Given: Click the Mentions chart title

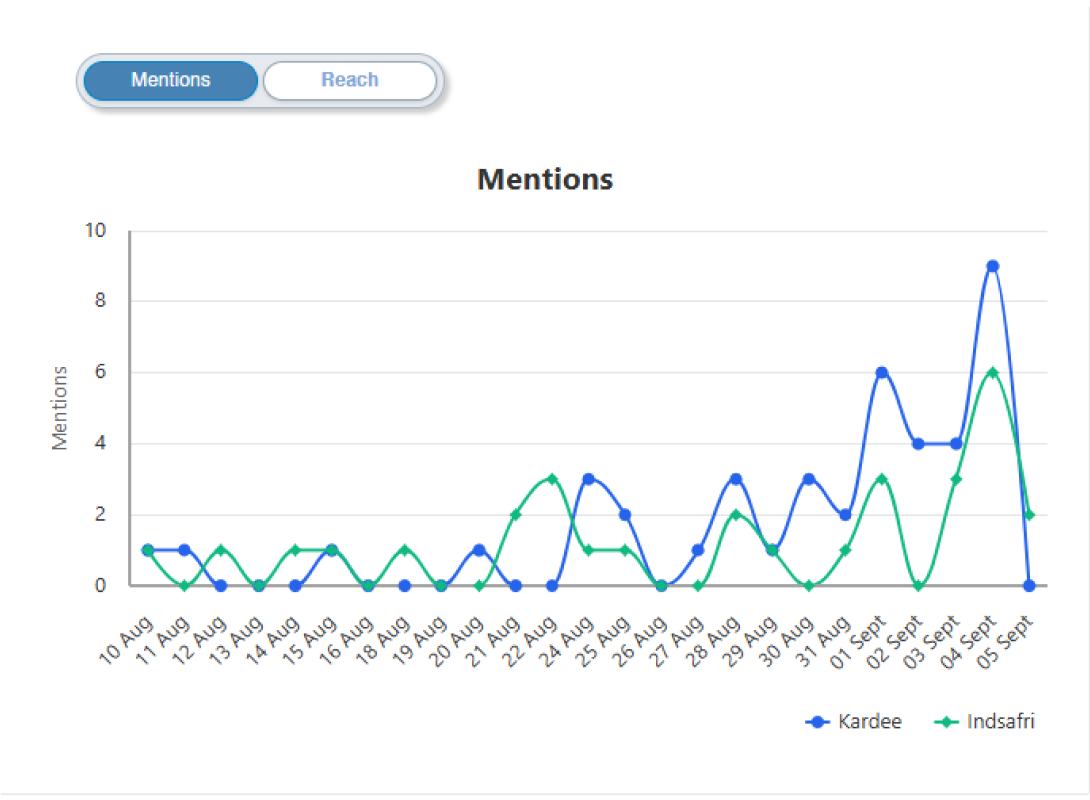Looking at the screenshot, I should pyautogui.click(x=545, y=179).
